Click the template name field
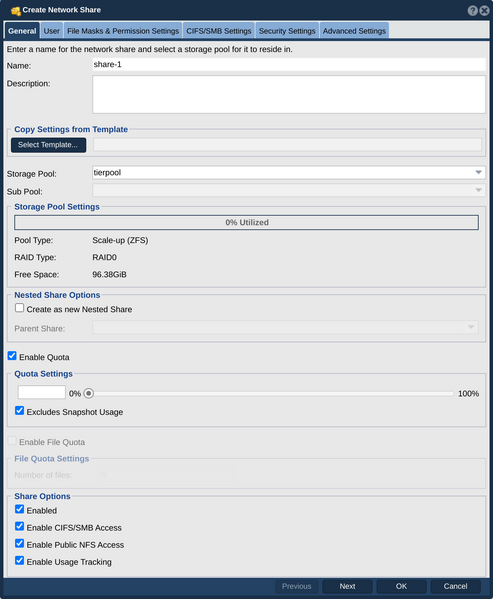 click(x=287, y=145)
